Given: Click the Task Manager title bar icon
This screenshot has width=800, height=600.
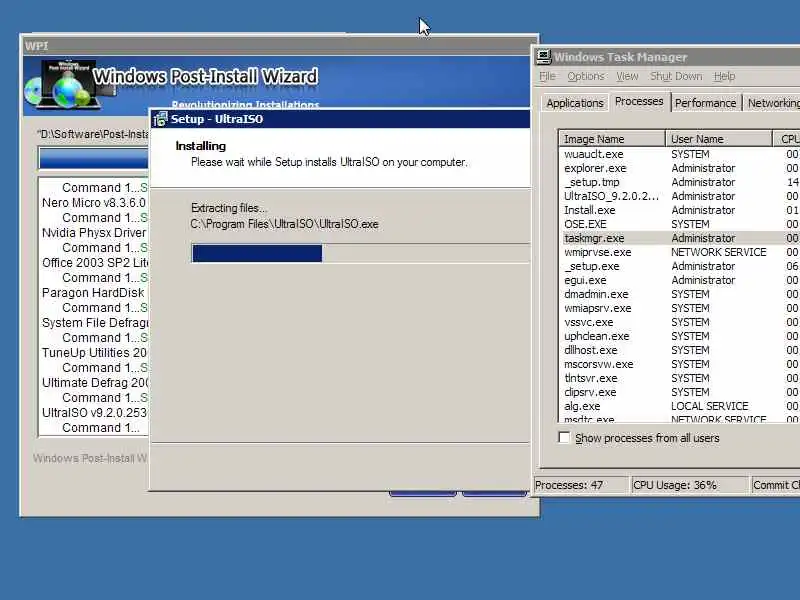Looking at the screenshot, I should point(544,57).
